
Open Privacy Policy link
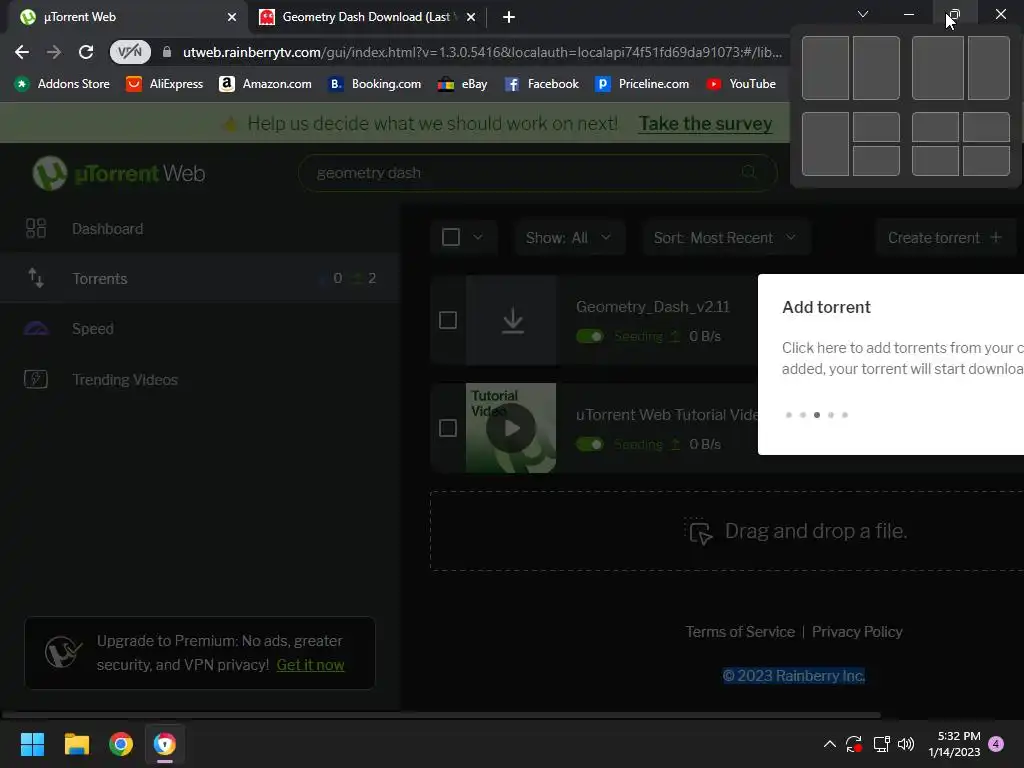tap(857, 632)
